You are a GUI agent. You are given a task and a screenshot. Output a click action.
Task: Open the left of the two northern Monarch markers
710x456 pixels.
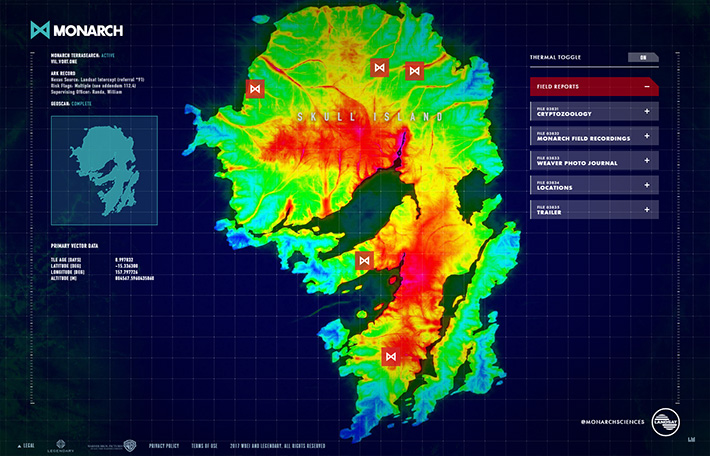click(379, 68)
